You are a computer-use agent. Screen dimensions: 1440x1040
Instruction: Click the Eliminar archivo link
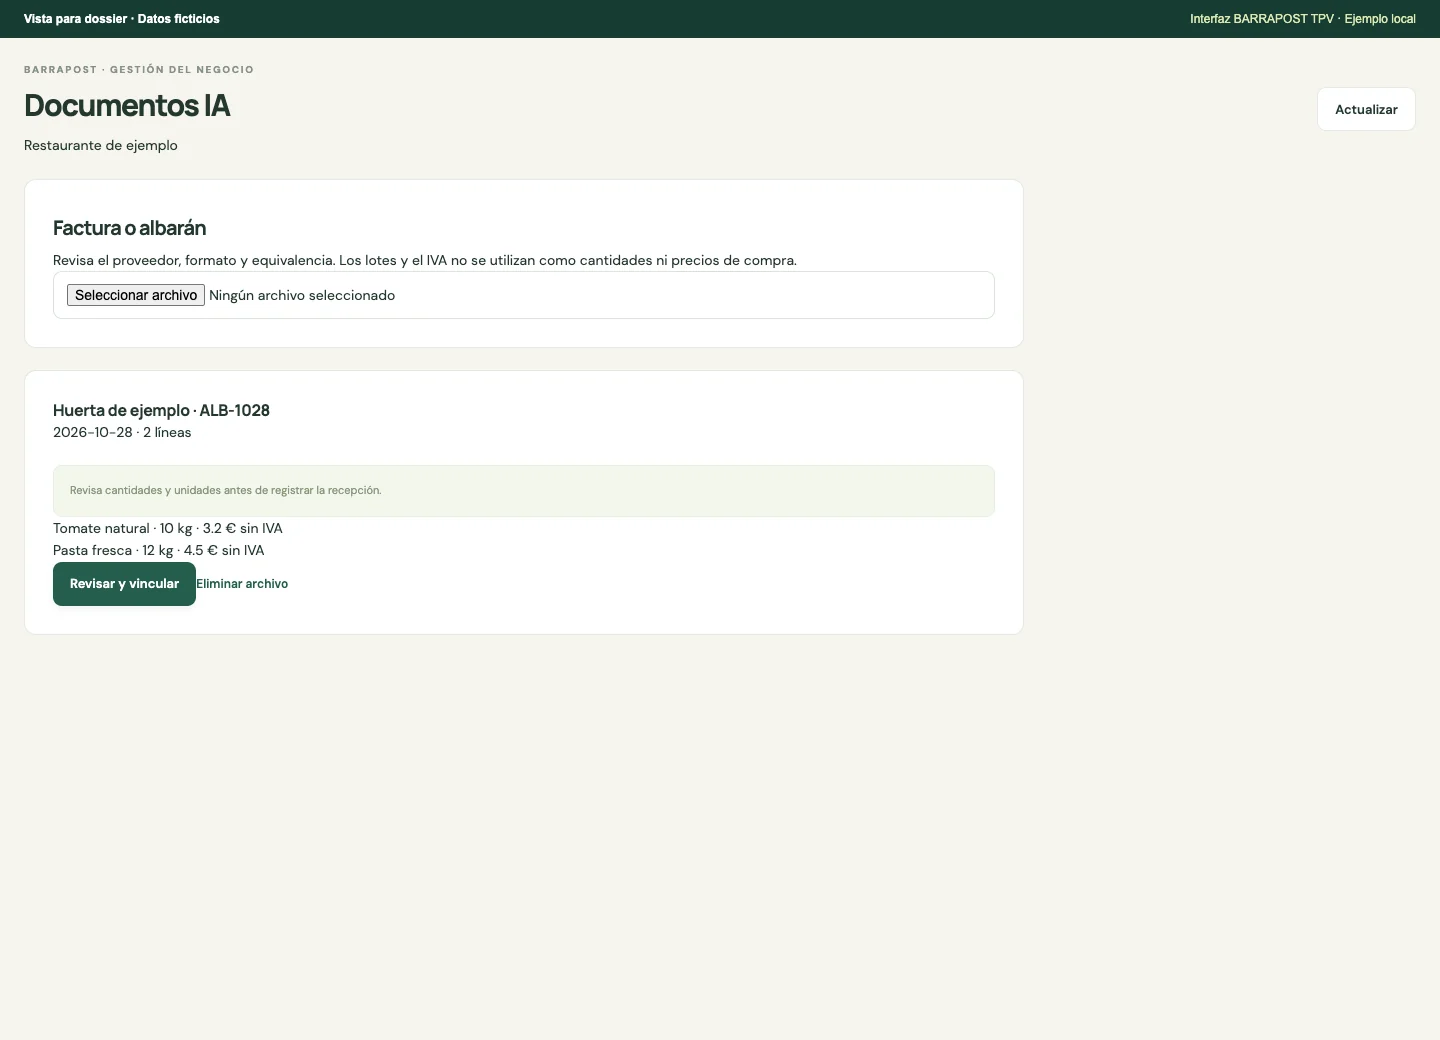[x=242, y=584]
